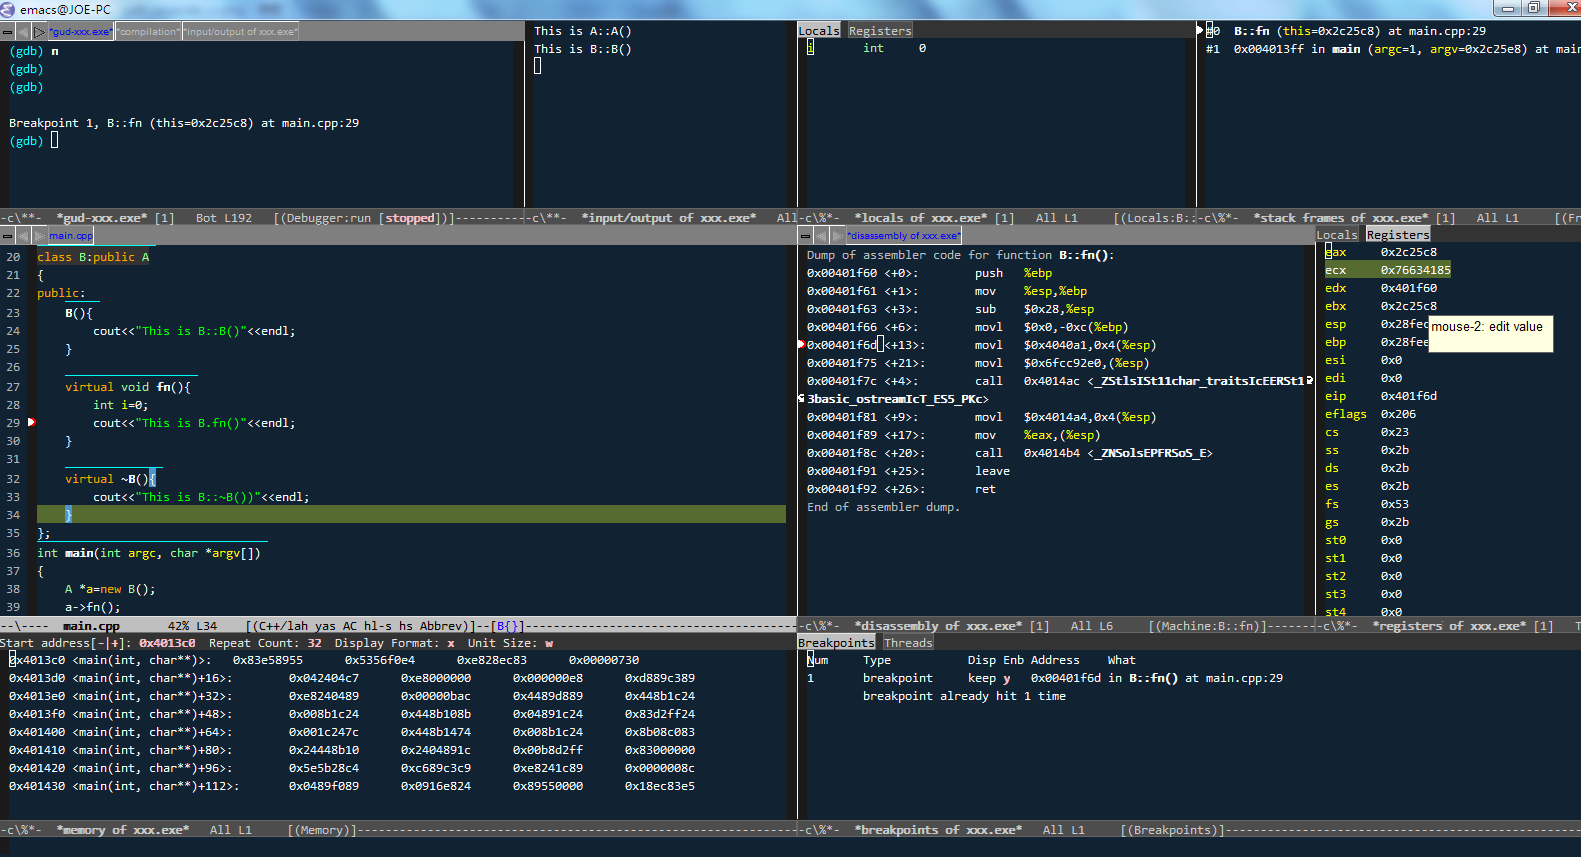Click edx register value 0x401f60
The image size is (1581, 857).
[x=1408, y=288]
